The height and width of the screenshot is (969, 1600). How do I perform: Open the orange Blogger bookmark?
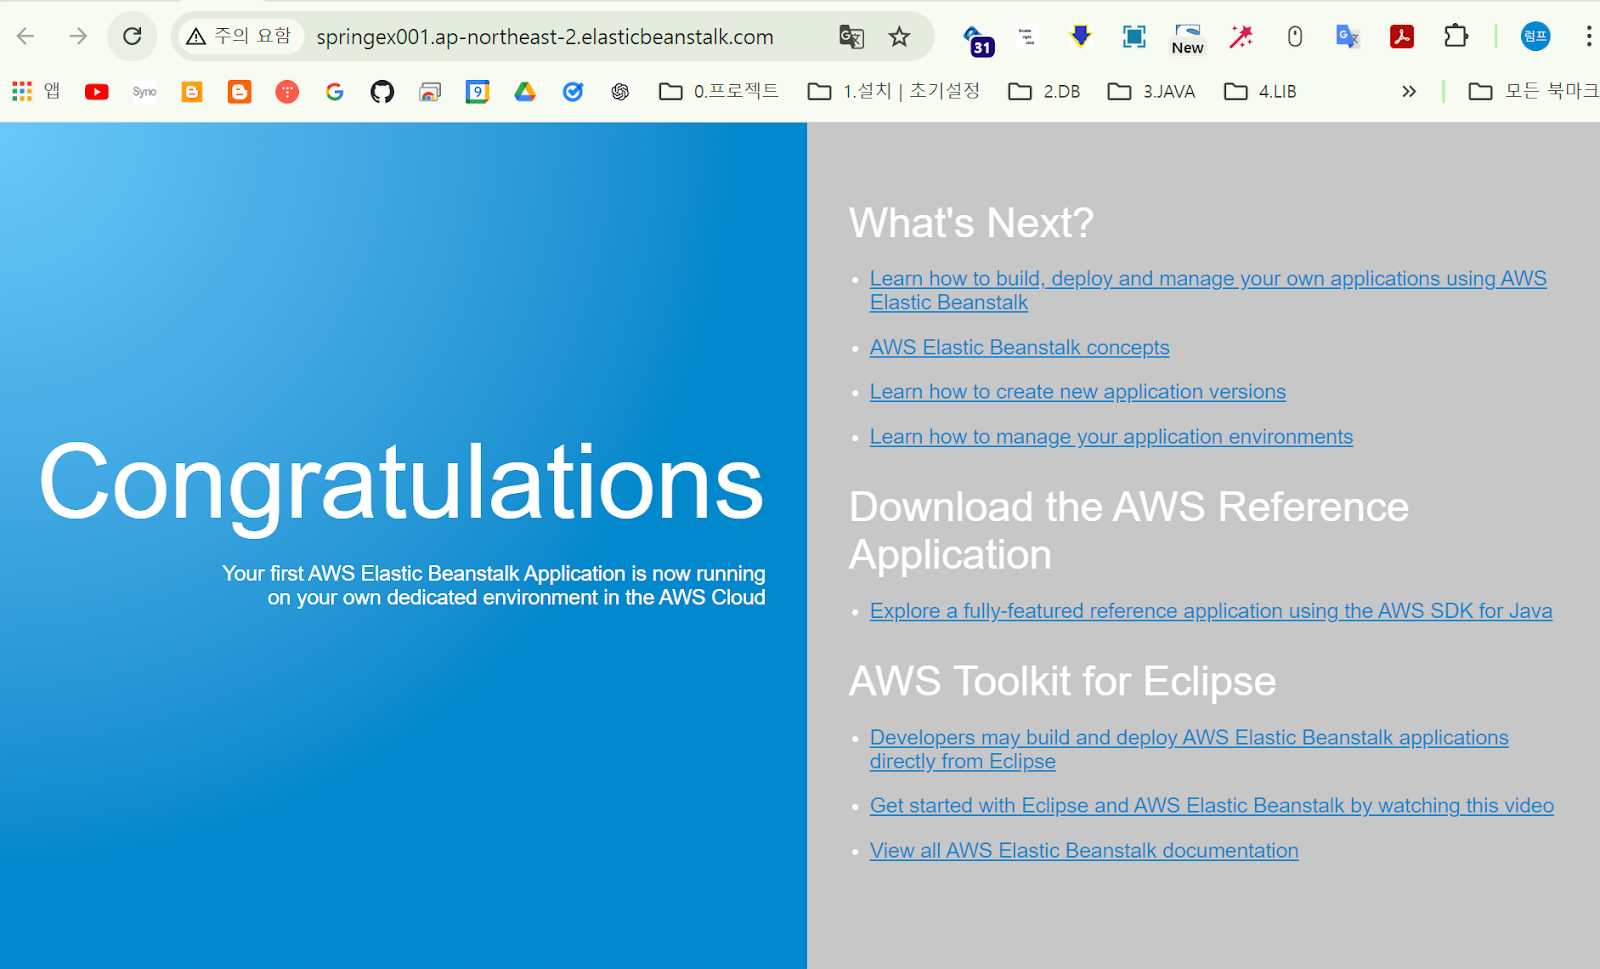239,92
